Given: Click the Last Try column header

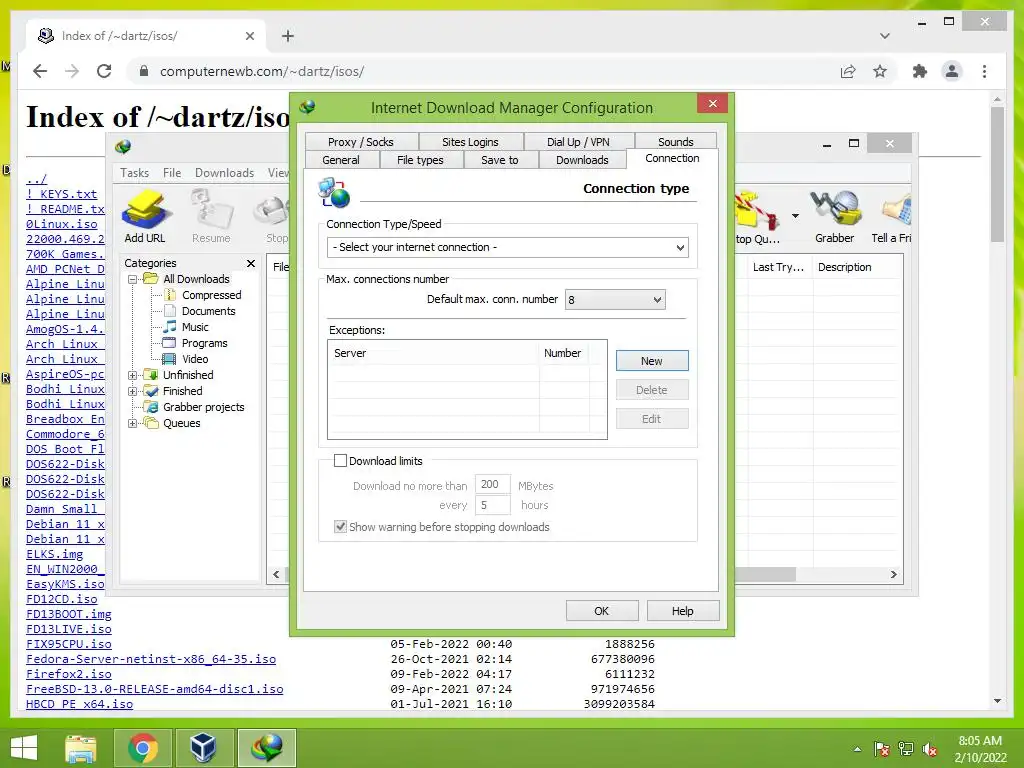Looking at the screenshot, I should (779, 267).
